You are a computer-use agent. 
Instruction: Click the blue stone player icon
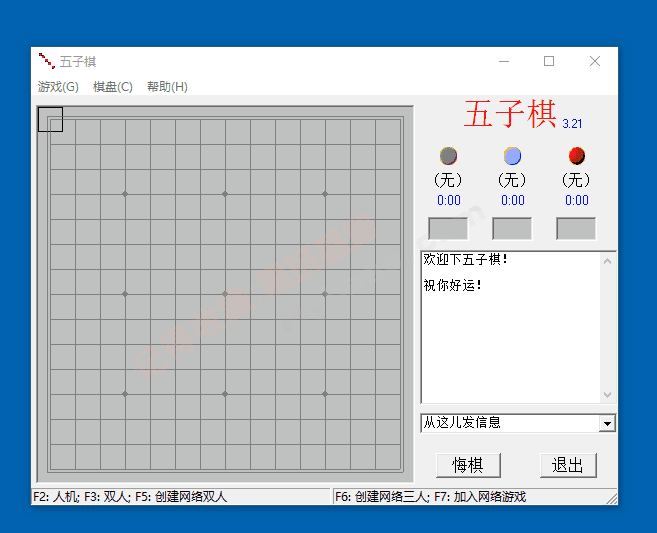(x=512, y=156)
